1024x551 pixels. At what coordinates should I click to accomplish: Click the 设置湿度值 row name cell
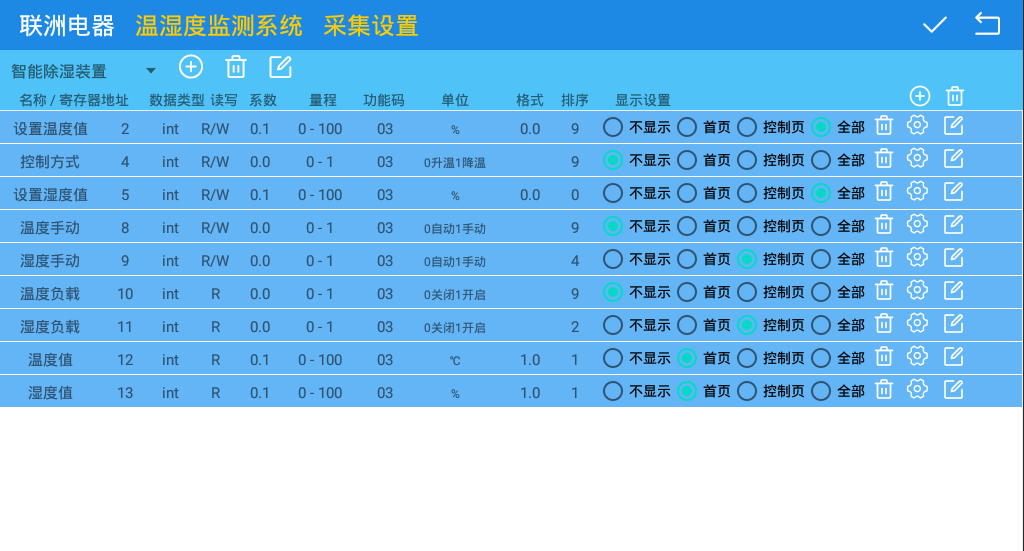(x=51, y=195)
